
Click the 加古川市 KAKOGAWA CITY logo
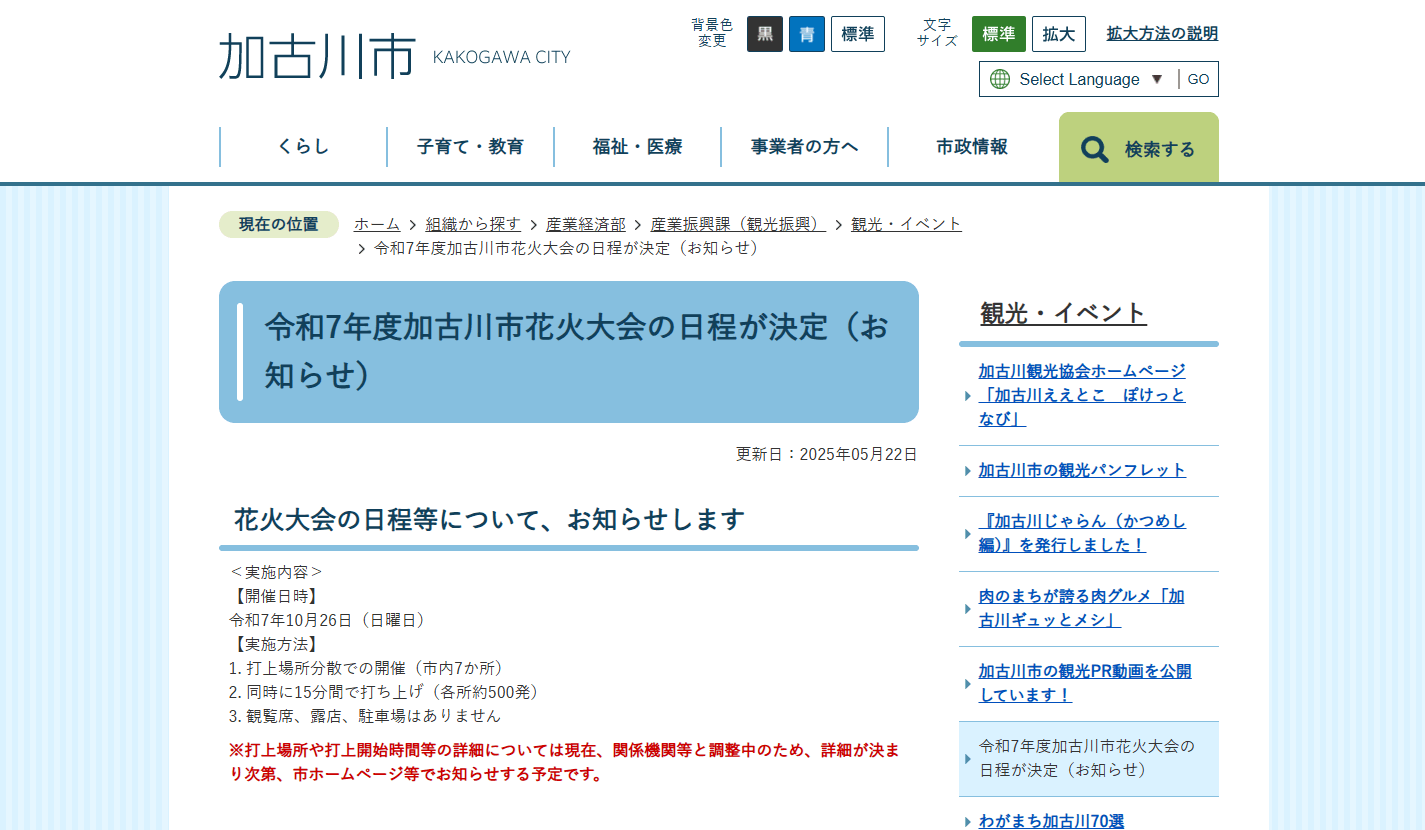click(394, 55)
